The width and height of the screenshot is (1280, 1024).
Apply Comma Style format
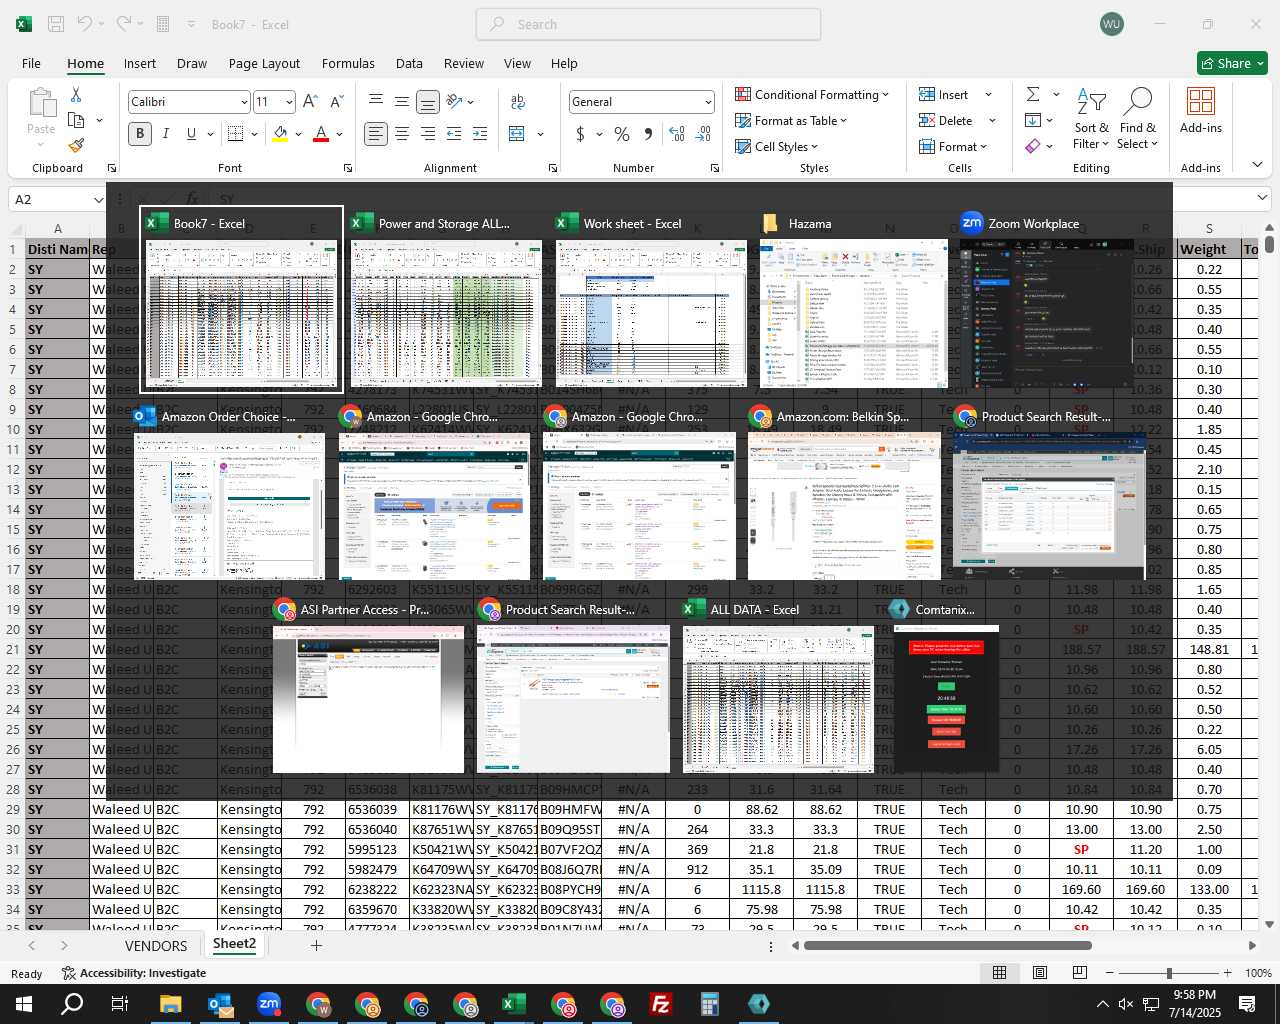[648, 133]
